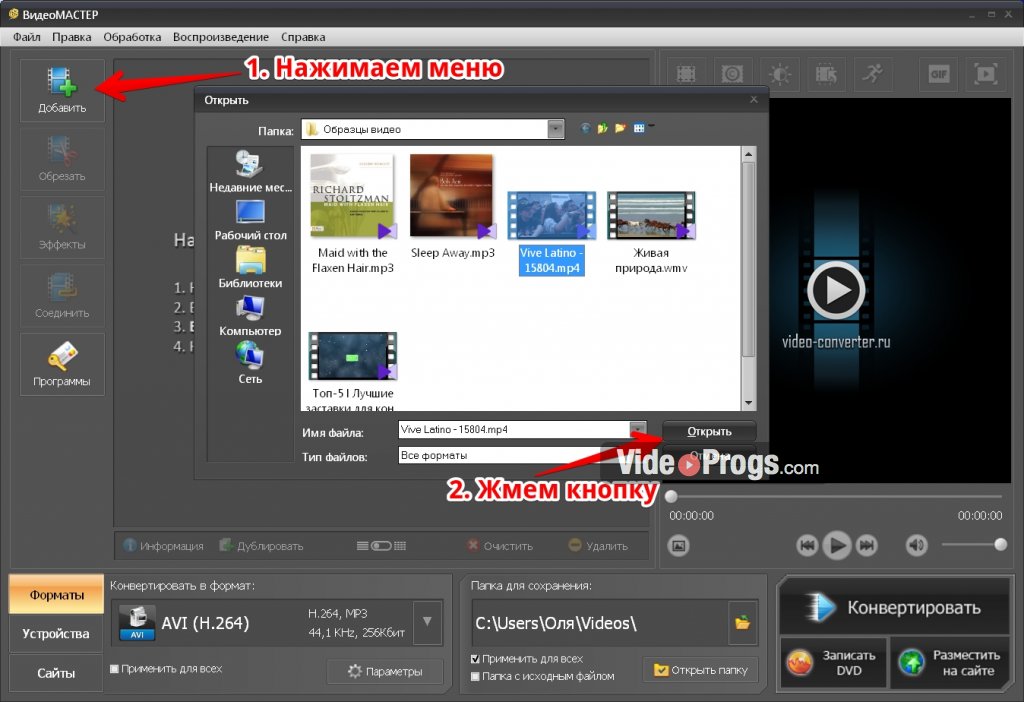The image size is (1024, 702).
Task: Open Сеть network location
Action: 250,364
